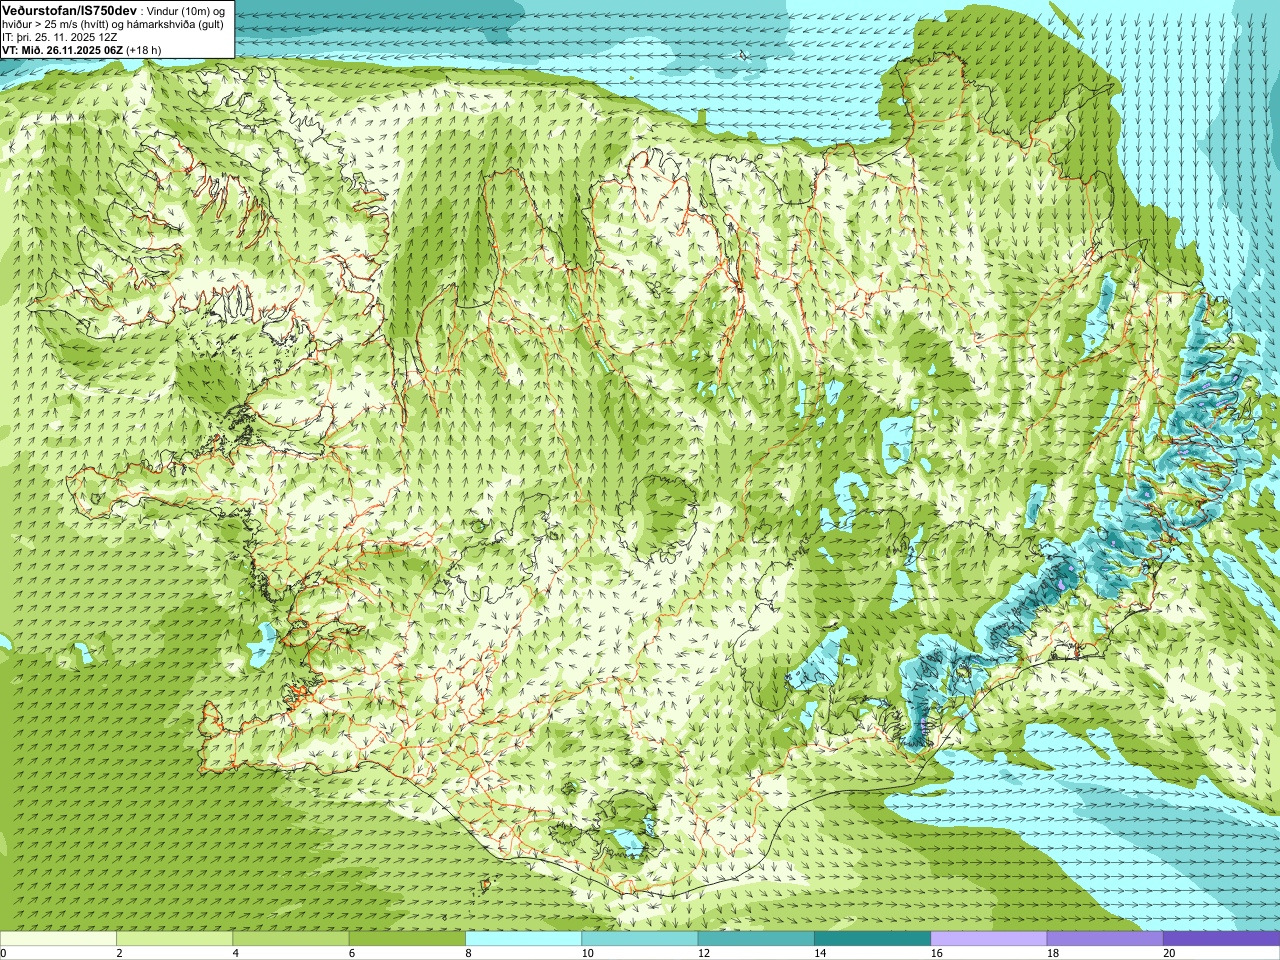Click legend tick label "4"

[x=235, y=953]
